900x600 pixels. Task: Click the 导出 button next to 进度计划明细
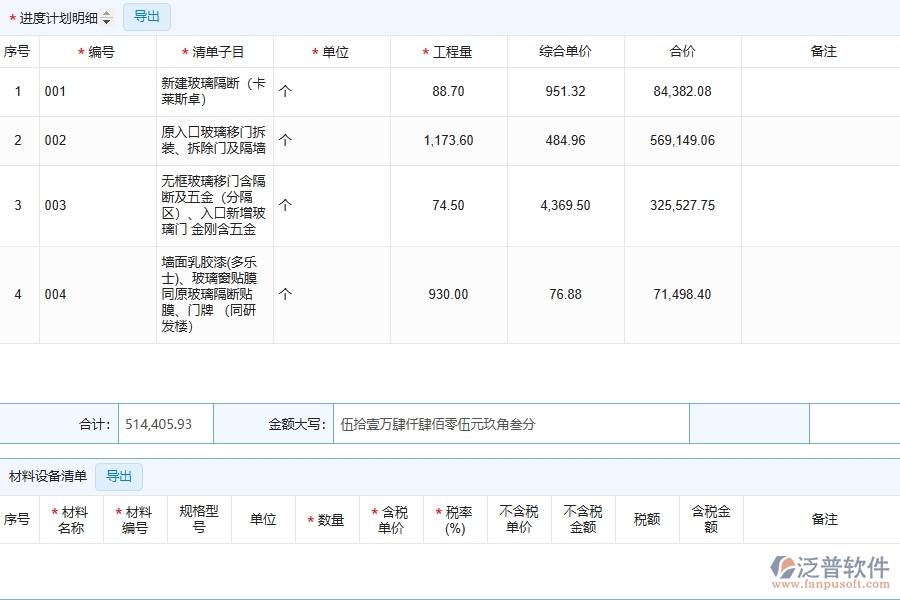pyautogui.click(x=146, y=16)
